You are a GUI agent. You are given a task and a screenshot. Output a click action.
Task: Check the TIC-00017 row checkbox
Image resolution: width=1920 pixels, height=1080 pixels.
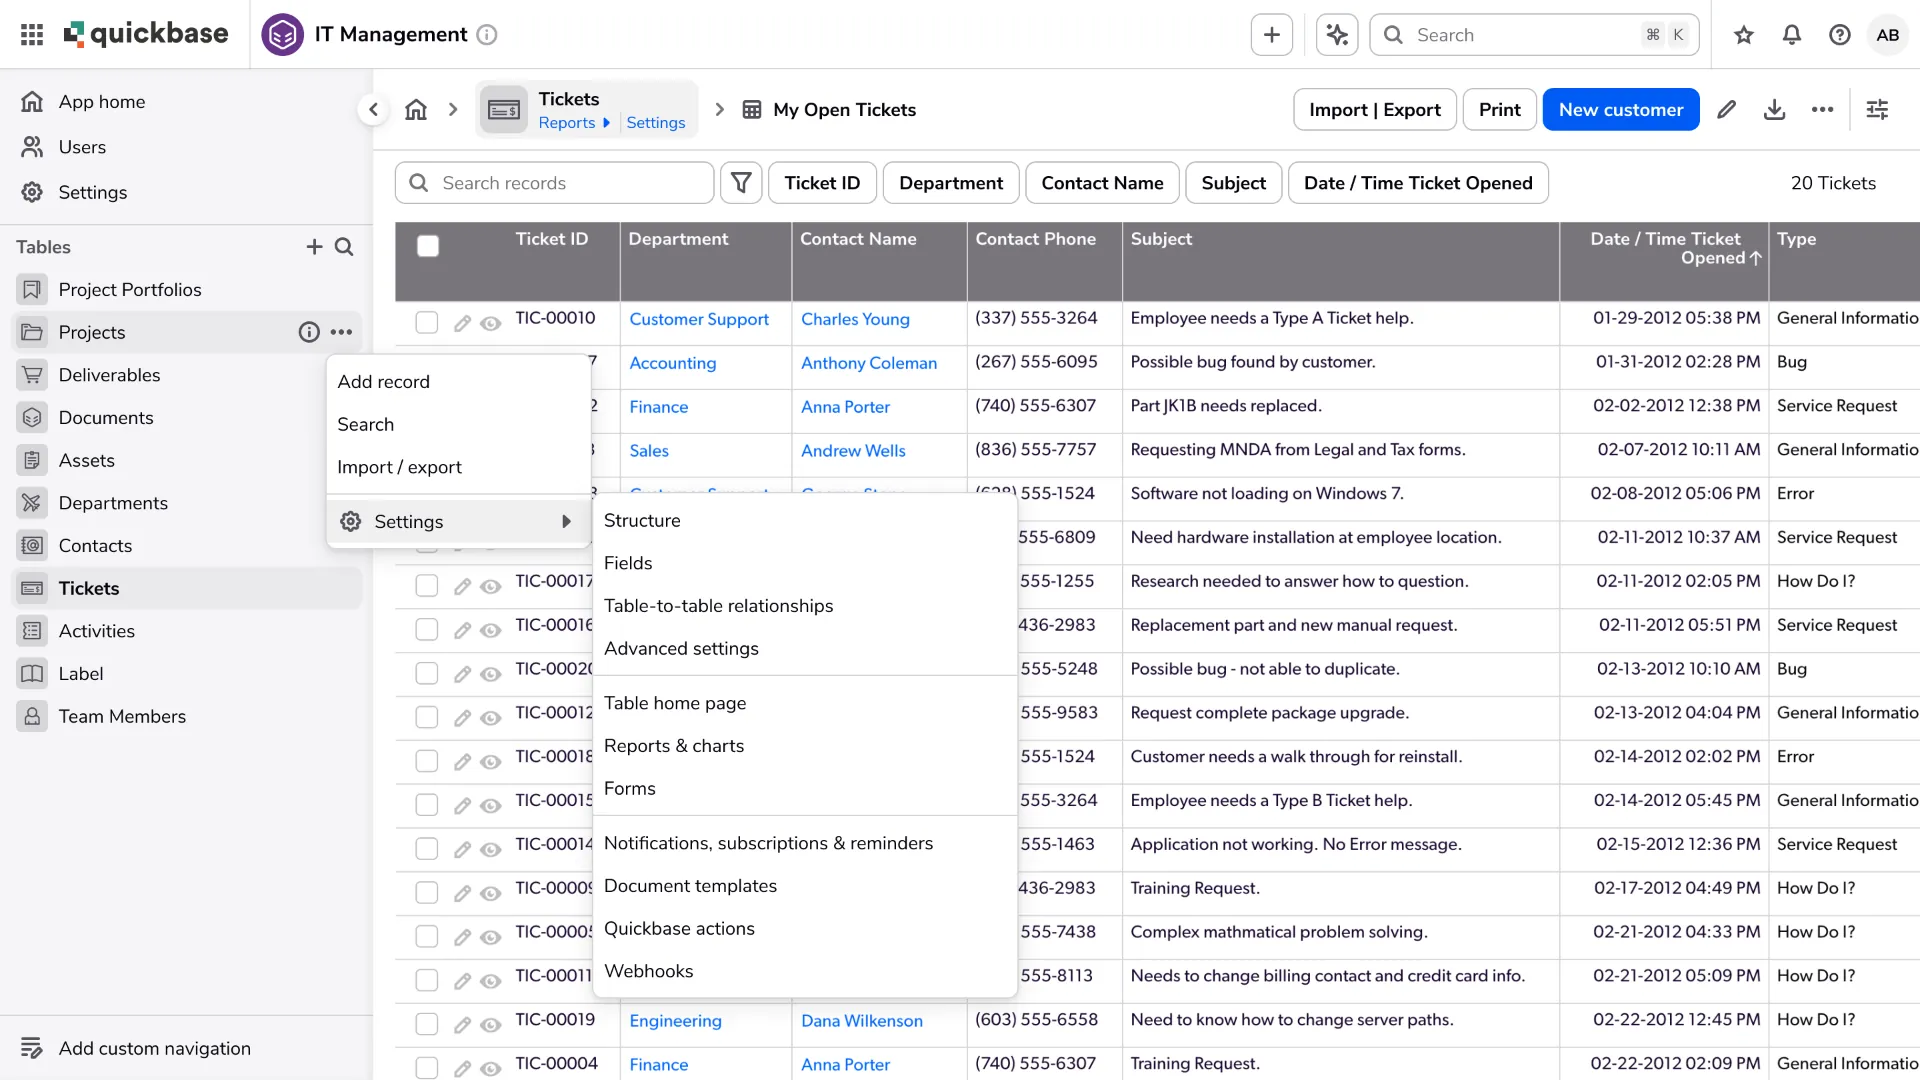coord(427,585)
